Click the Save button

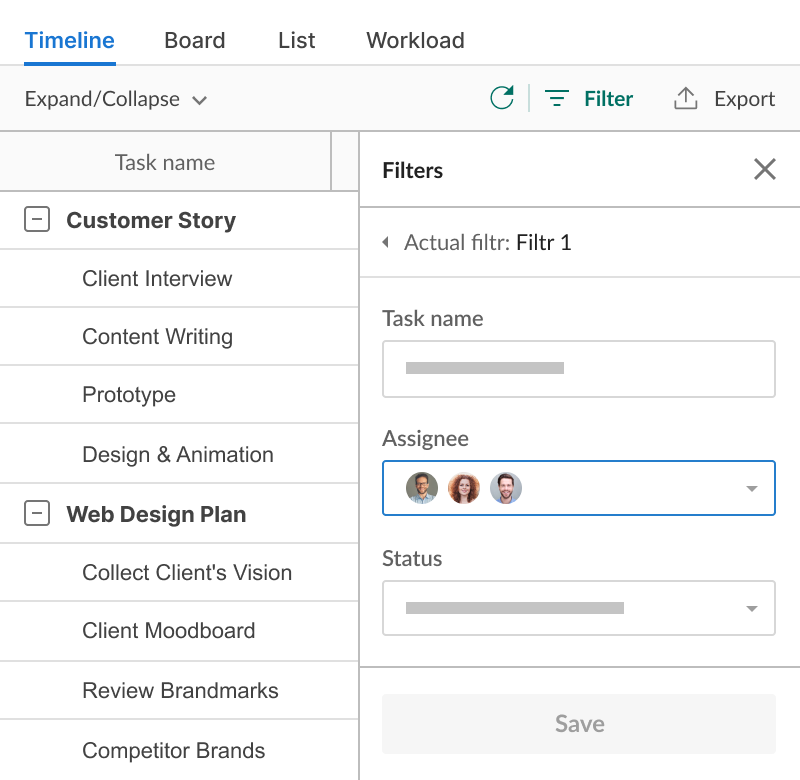click(579, 723)
